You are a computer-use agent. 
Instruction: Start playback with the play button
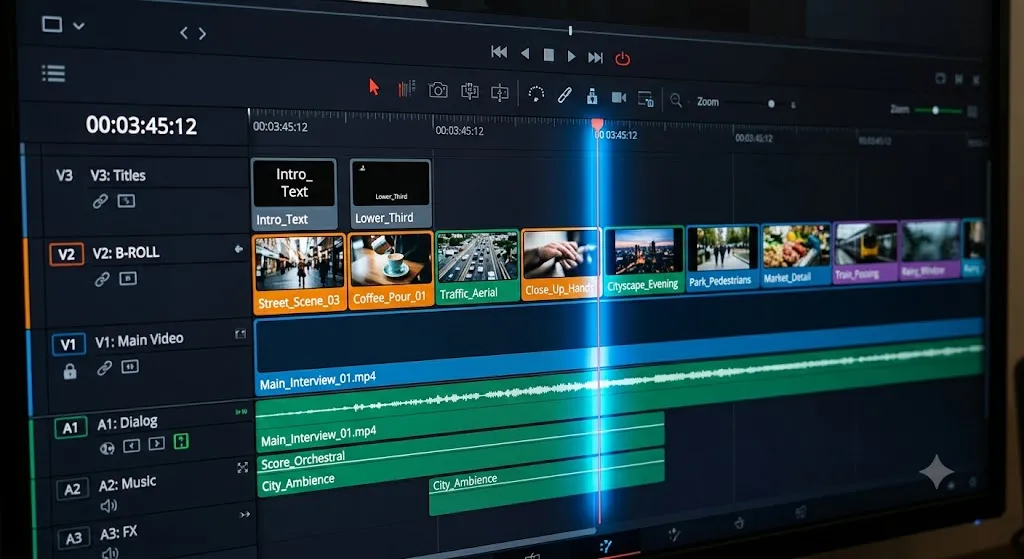(571, 56)
